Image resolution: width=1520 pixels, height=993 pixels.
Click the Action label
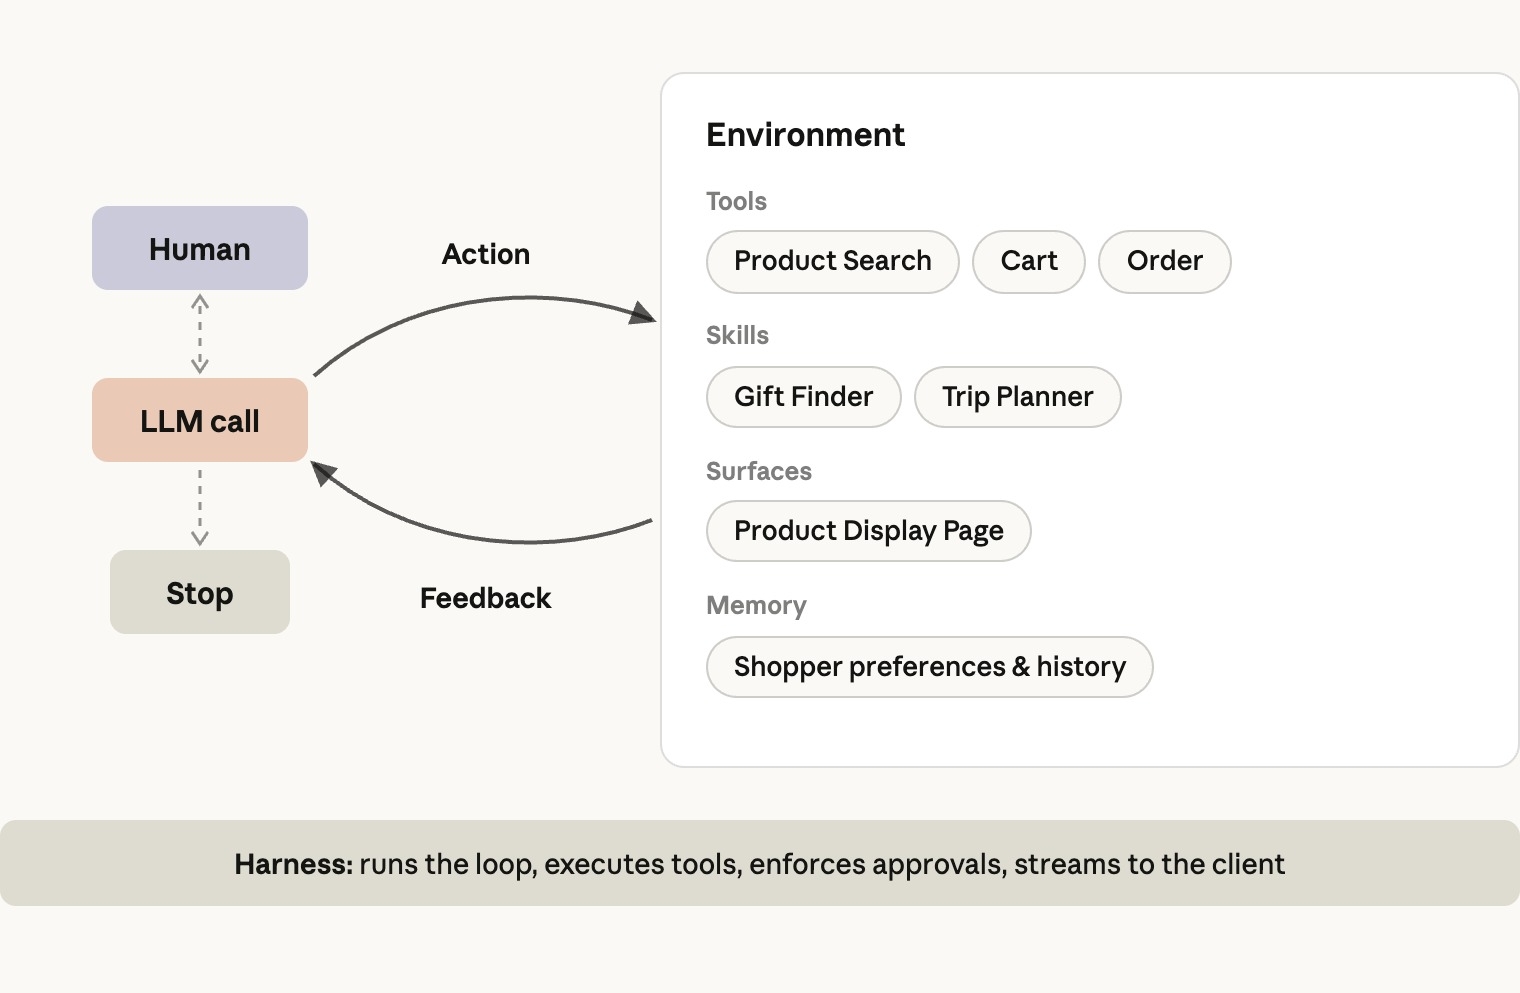click(x=486, y=254)
